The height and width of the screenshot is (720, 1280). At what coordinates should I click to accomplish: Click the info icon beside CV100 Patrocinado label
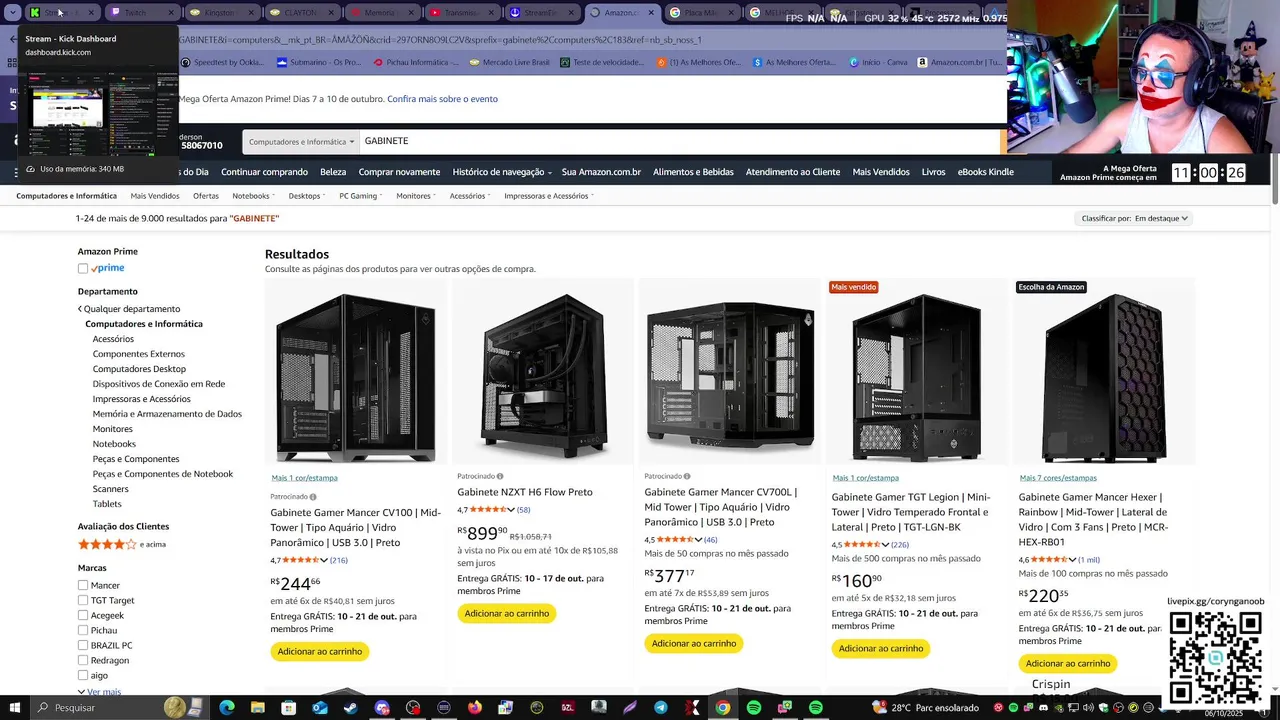tap(313, 496)
